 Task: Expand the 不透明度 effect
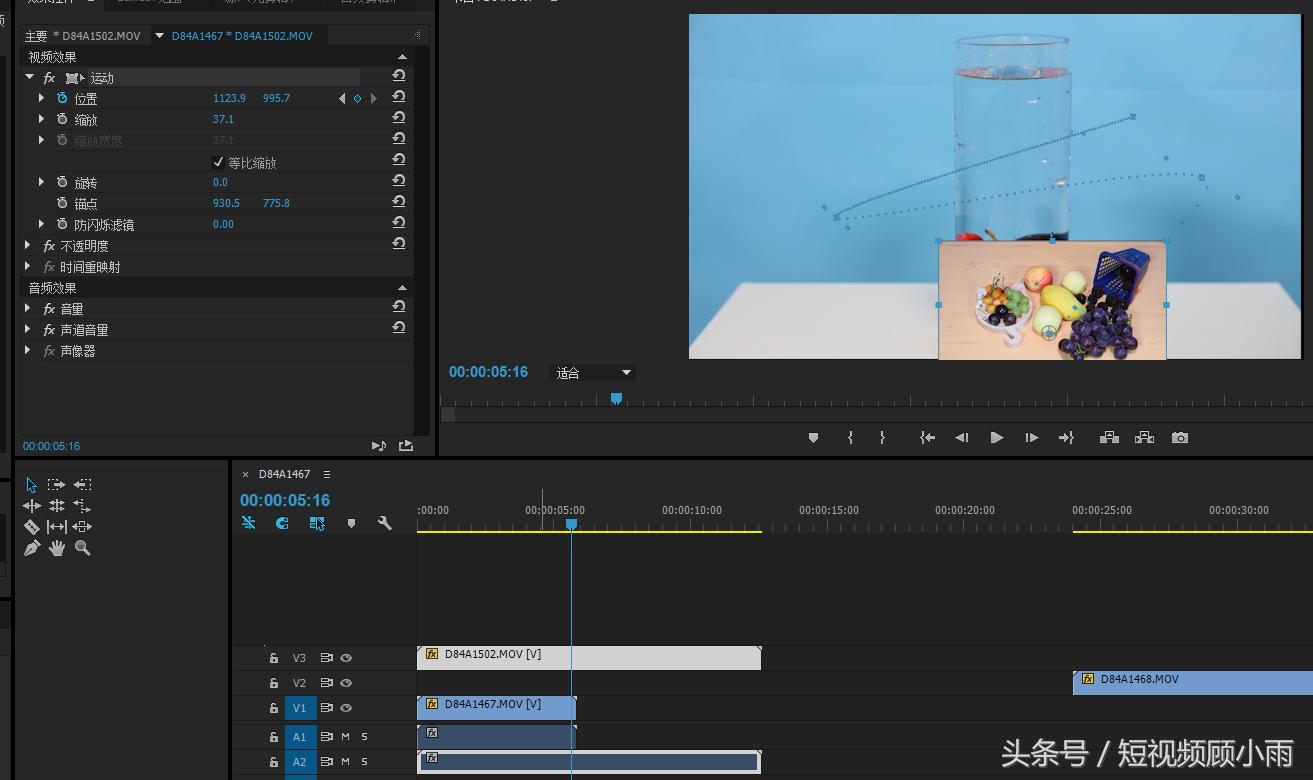[x=28, y=245]
